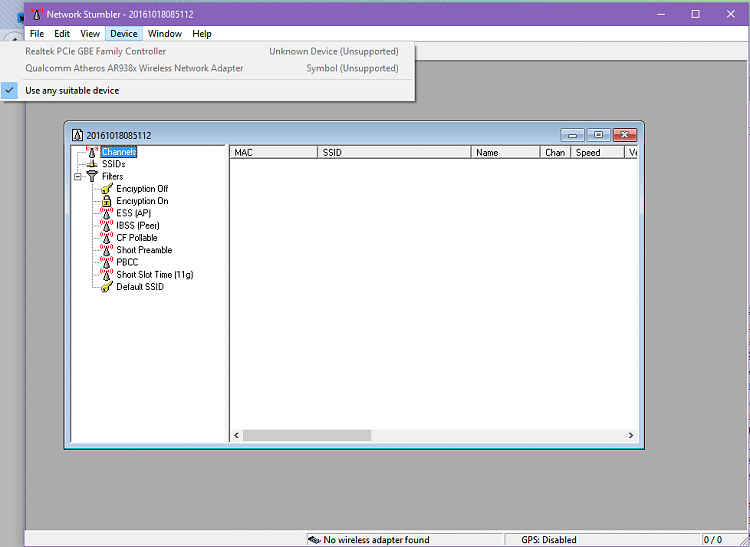Click the scroll right arrow
The height and width of the screenshot is (547, 750).
(631, 435)
